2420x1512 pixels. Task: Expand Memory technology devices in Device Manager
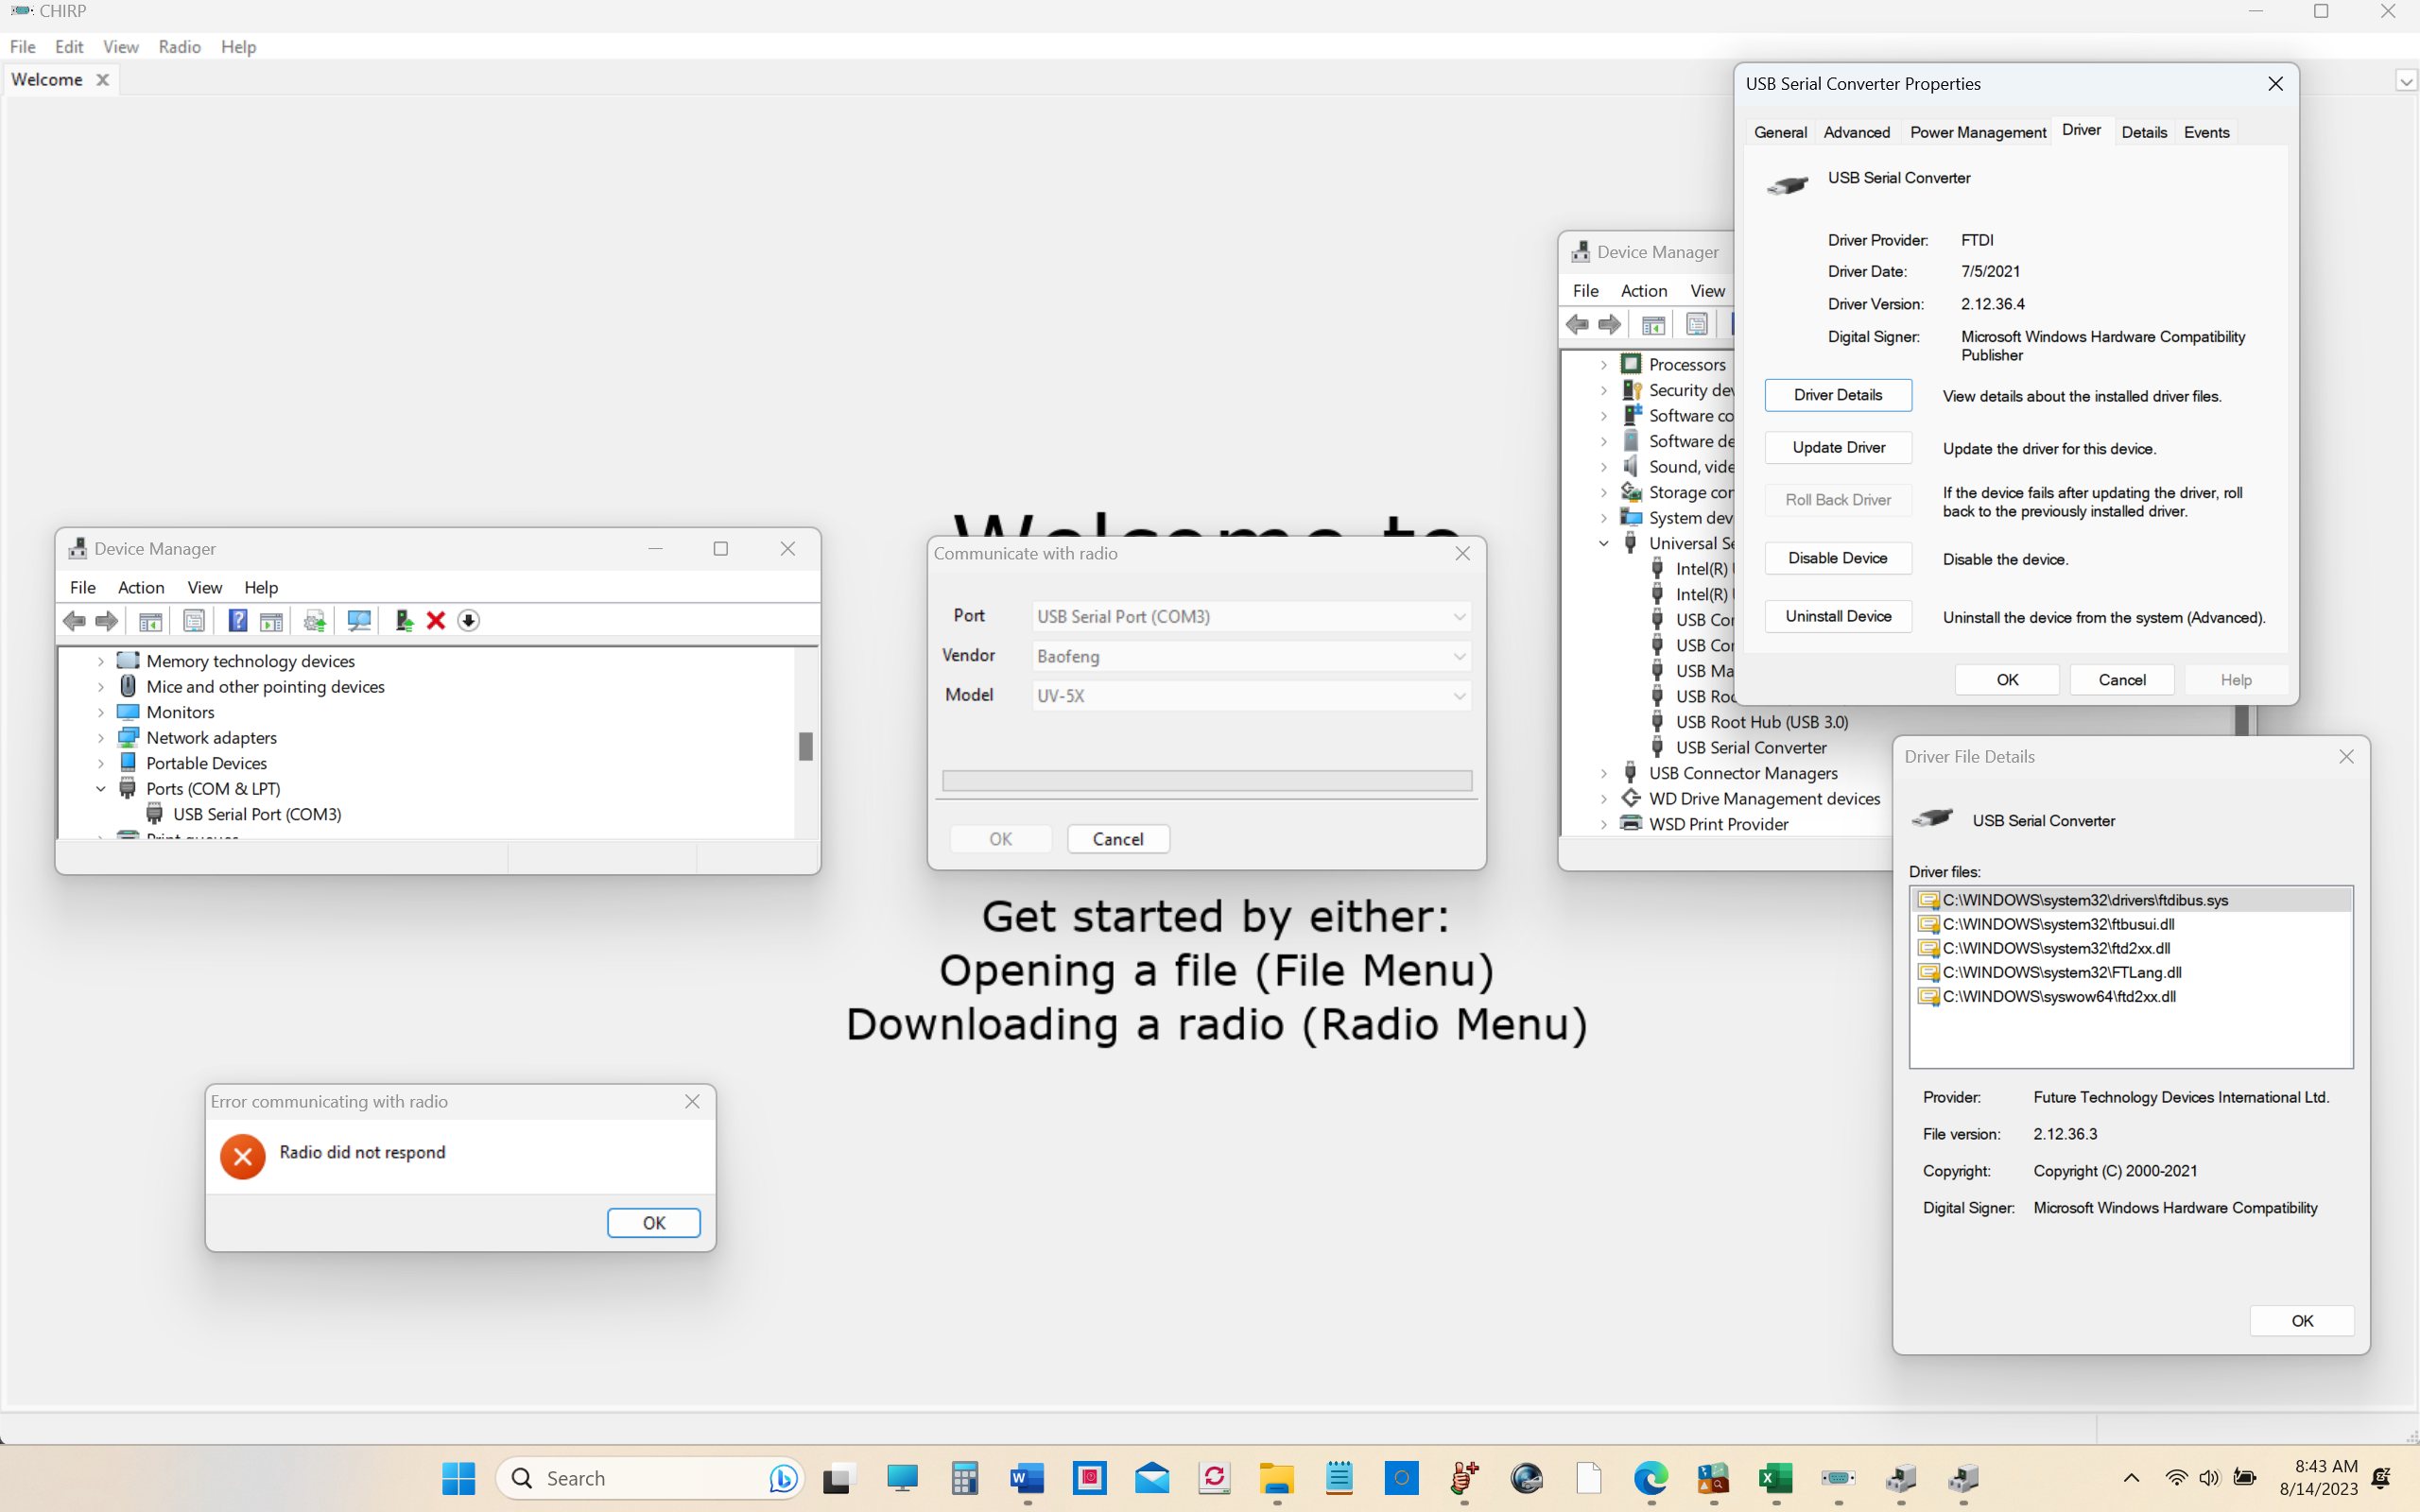[101, 661]
